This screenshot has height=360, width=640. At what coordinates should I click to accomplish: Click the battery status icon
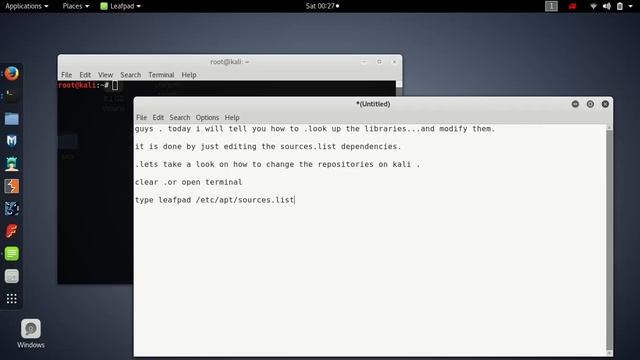pyautogui.click(x=620, y=6)
